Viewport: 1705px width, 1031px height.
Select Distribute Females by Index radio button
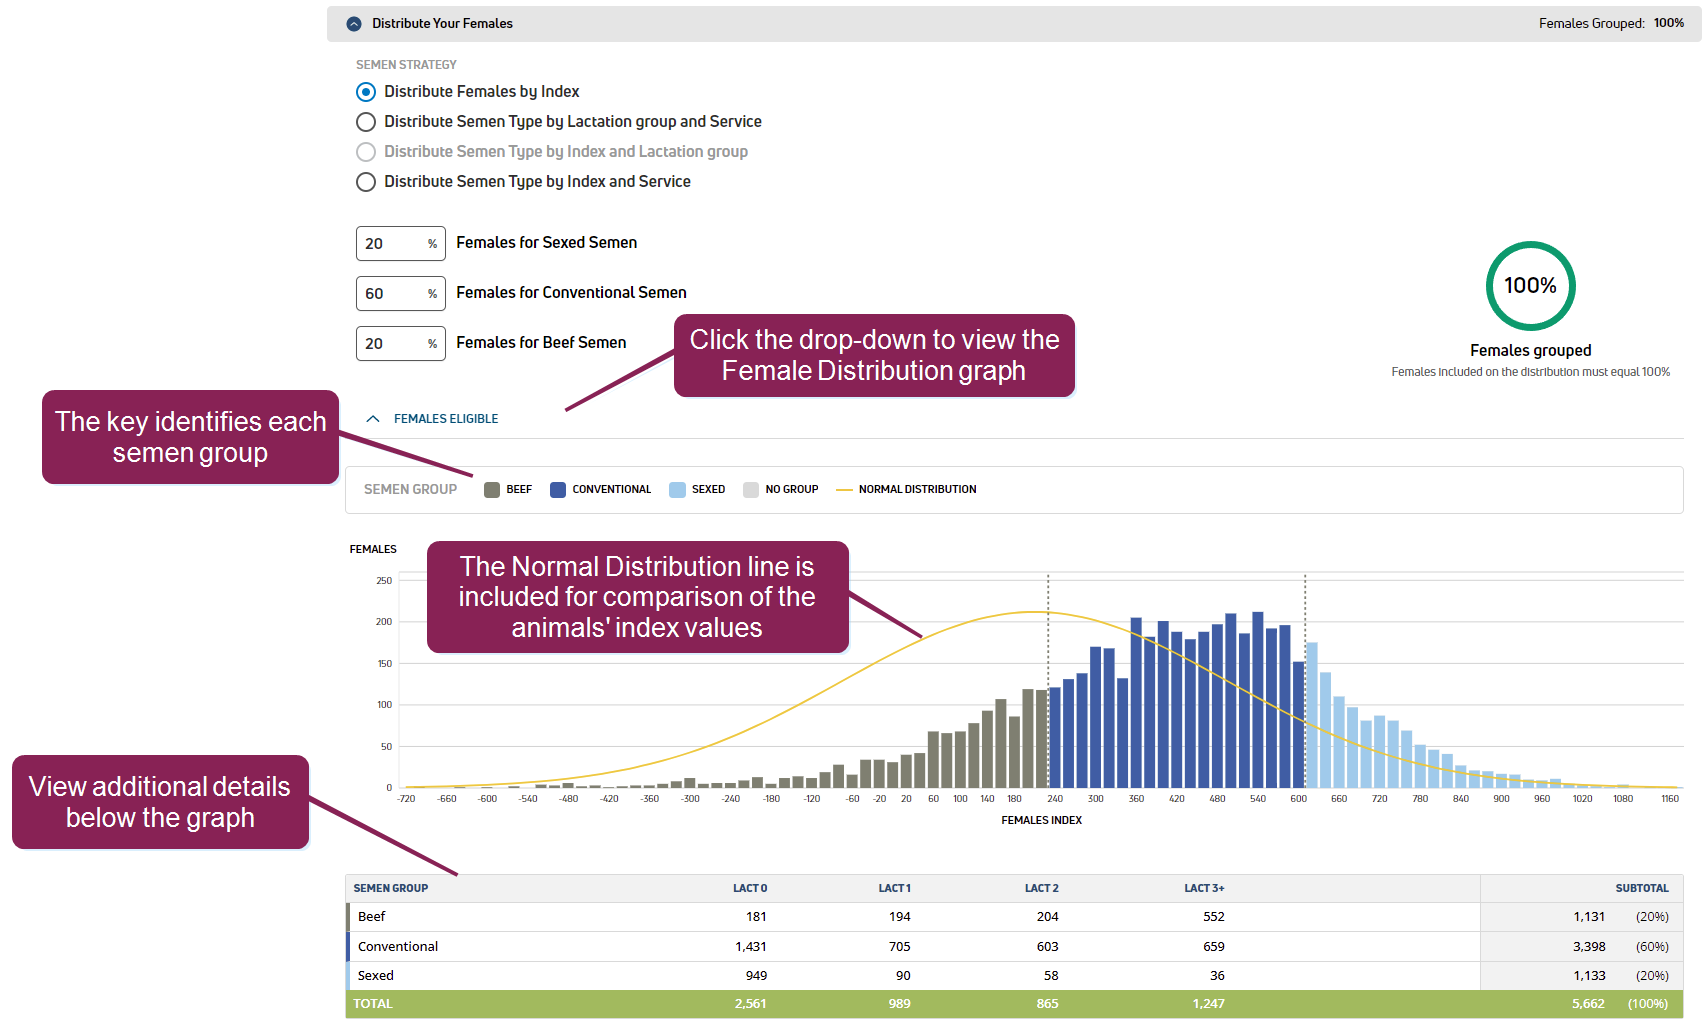point(366,92)
